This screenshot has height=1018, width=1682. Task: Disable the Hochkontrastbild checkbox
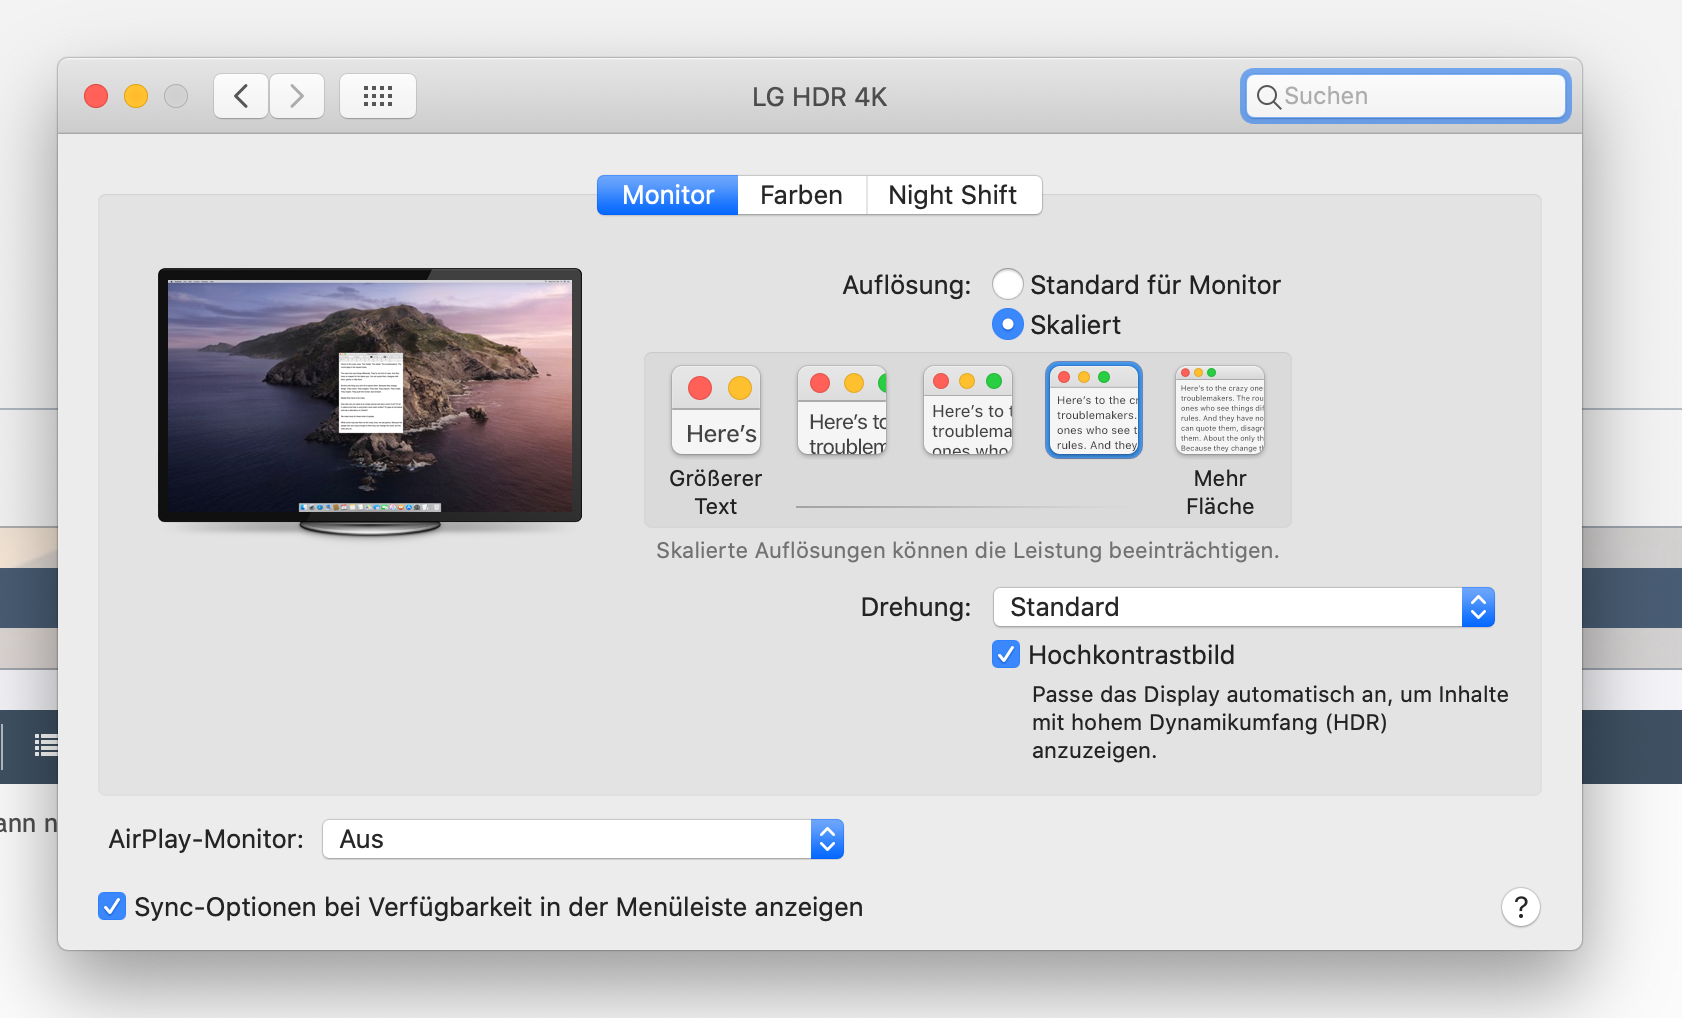click(x=1006, y=654)
